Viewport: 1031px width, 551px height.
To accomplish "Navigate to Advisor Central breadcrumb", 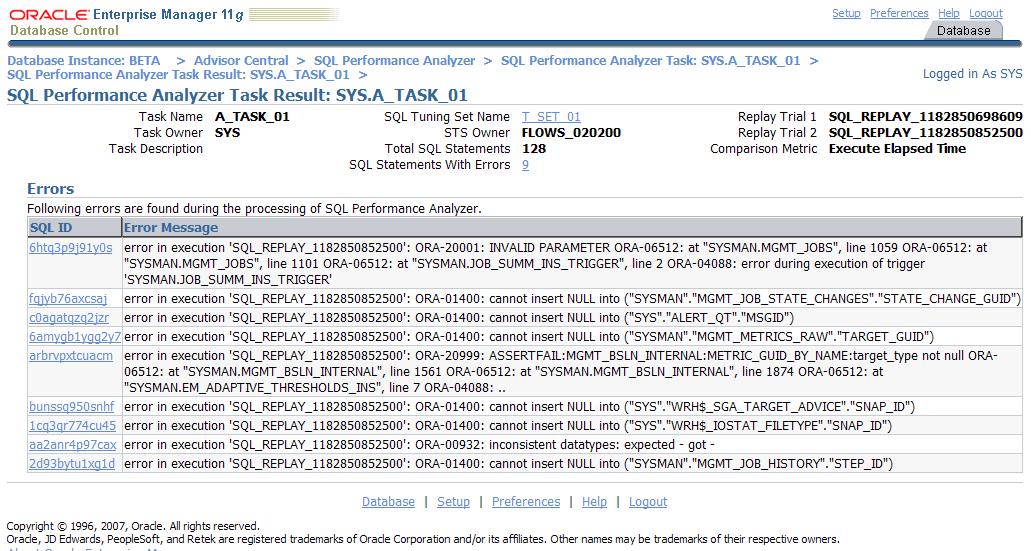I will 241,61.
